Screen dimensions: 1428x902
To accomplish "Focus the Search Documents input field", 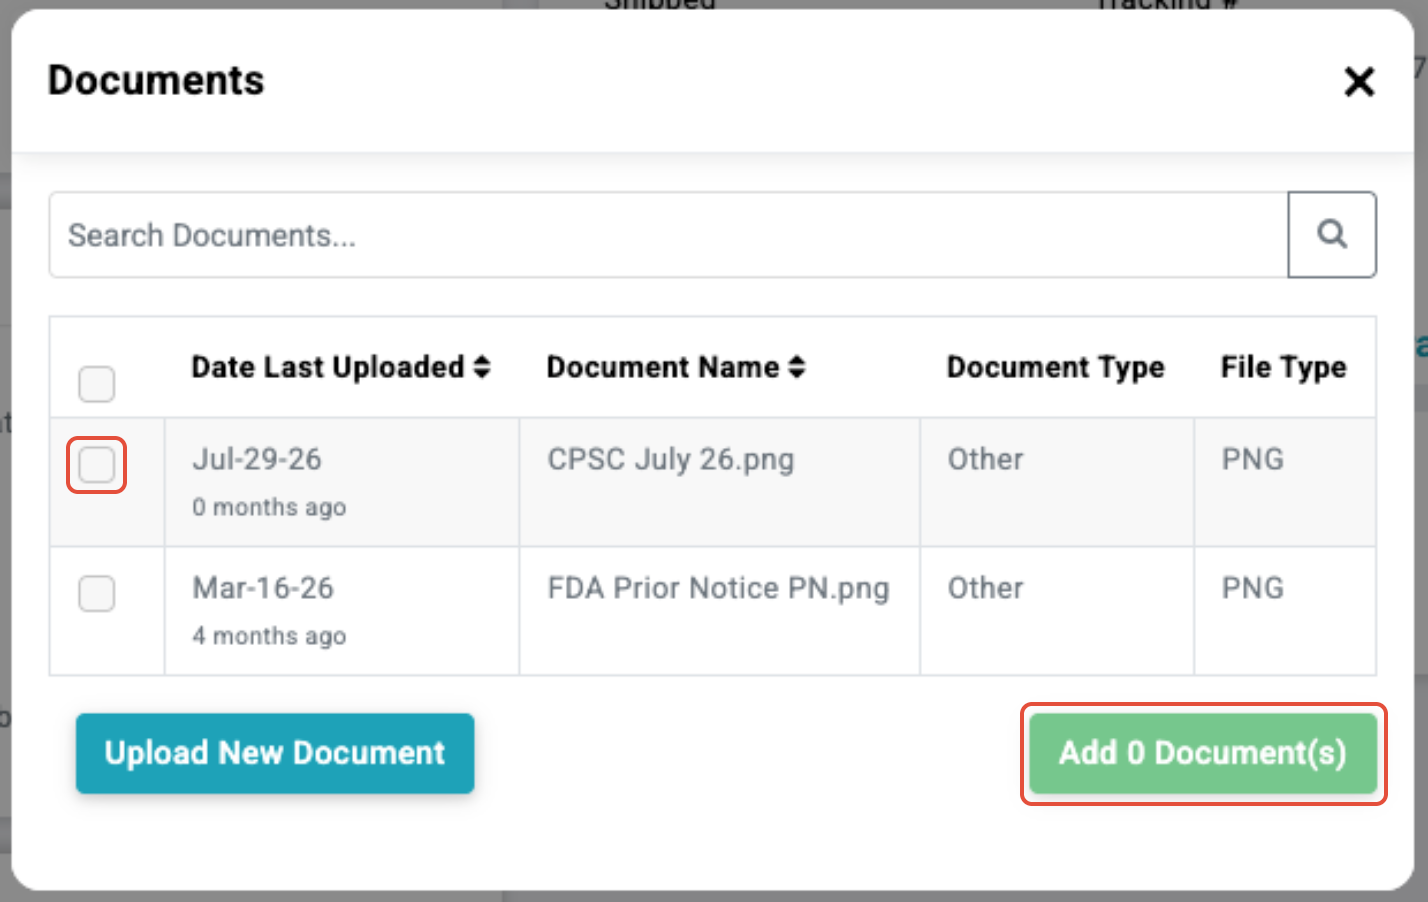I will 668,235.
